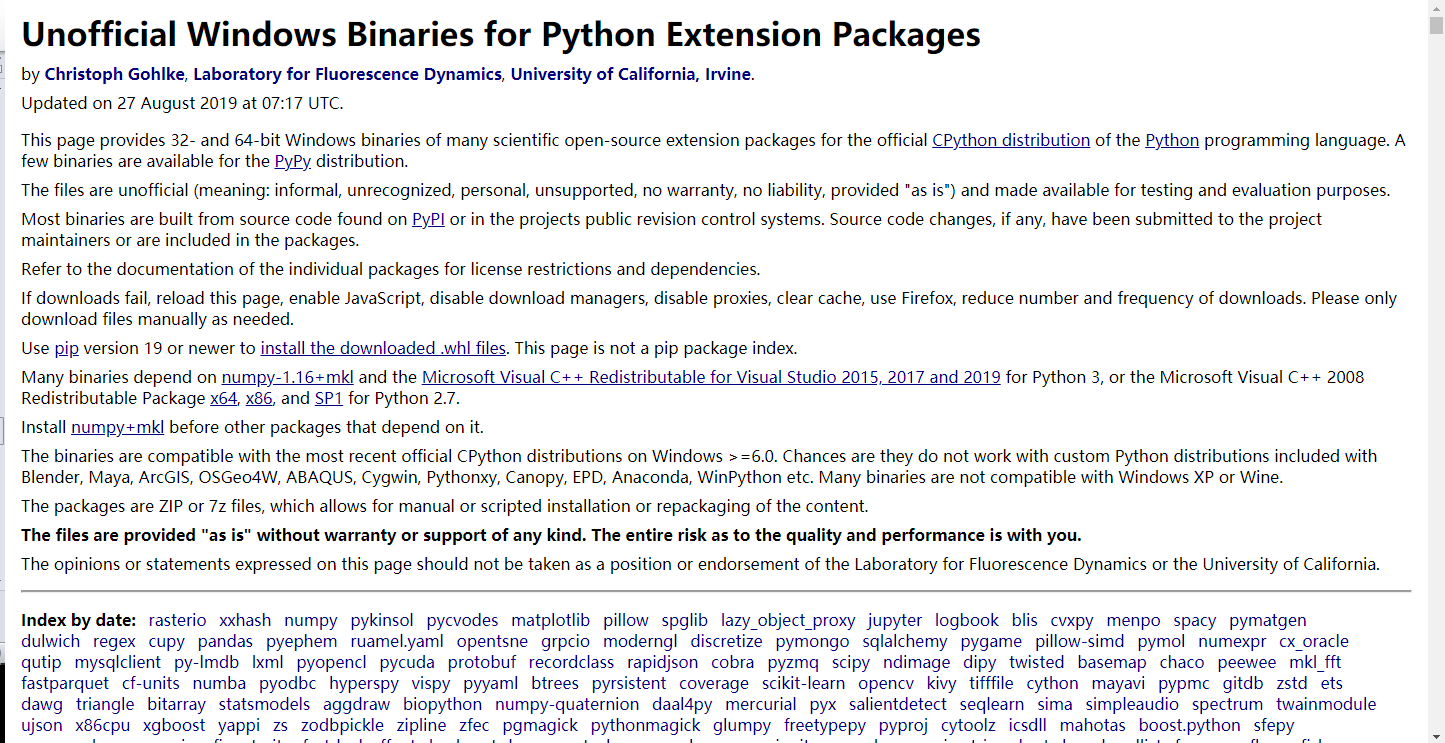
Task: Jump to ruamel.yaml package
Action: coord(398,641)
